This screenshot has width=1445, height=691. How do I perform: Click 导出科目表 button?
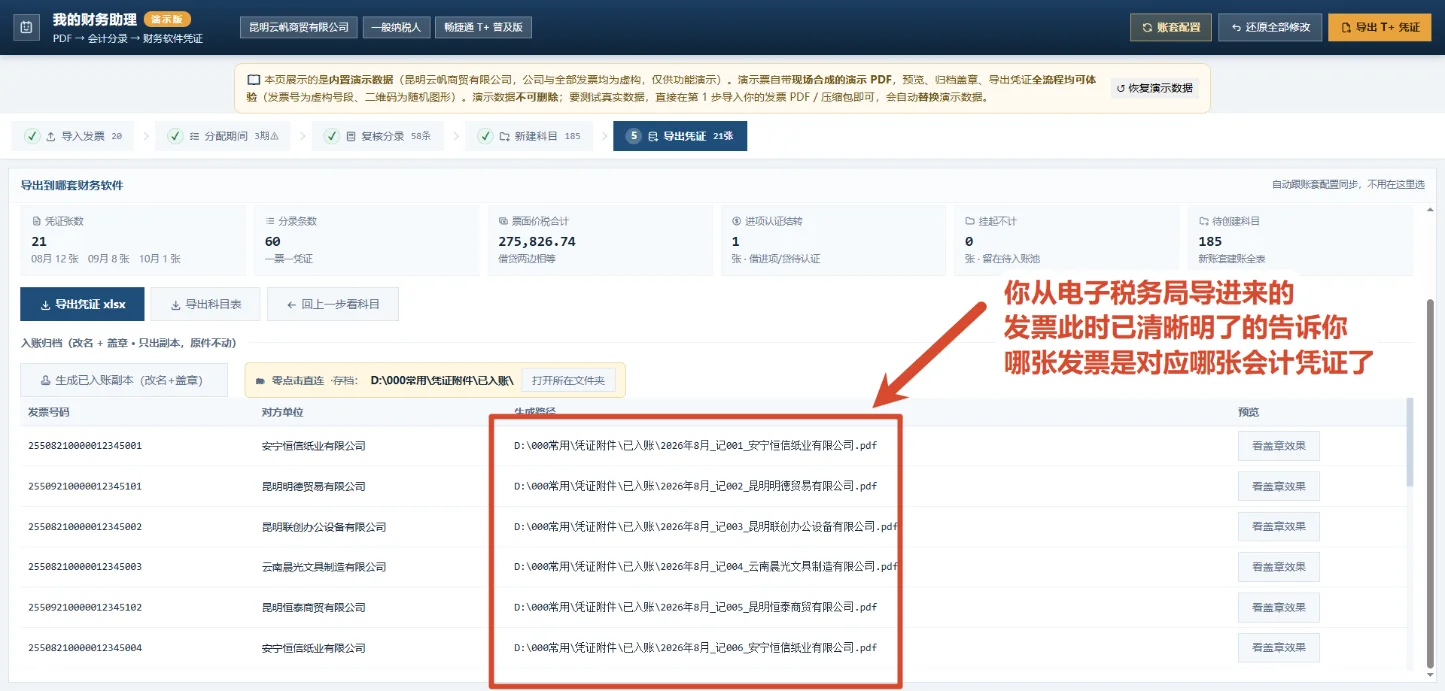(x=206, y=304)
